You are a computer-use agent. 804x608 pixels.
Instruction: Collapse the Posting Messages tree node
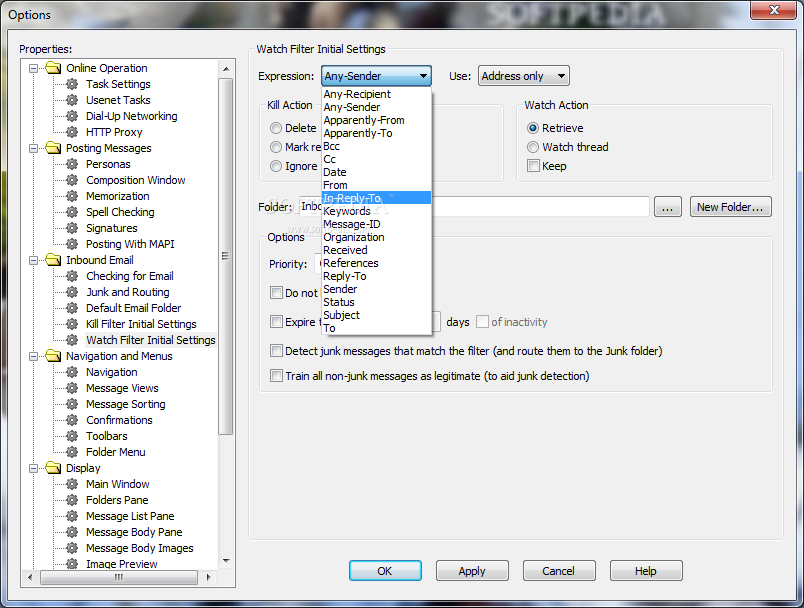point(33,148)
